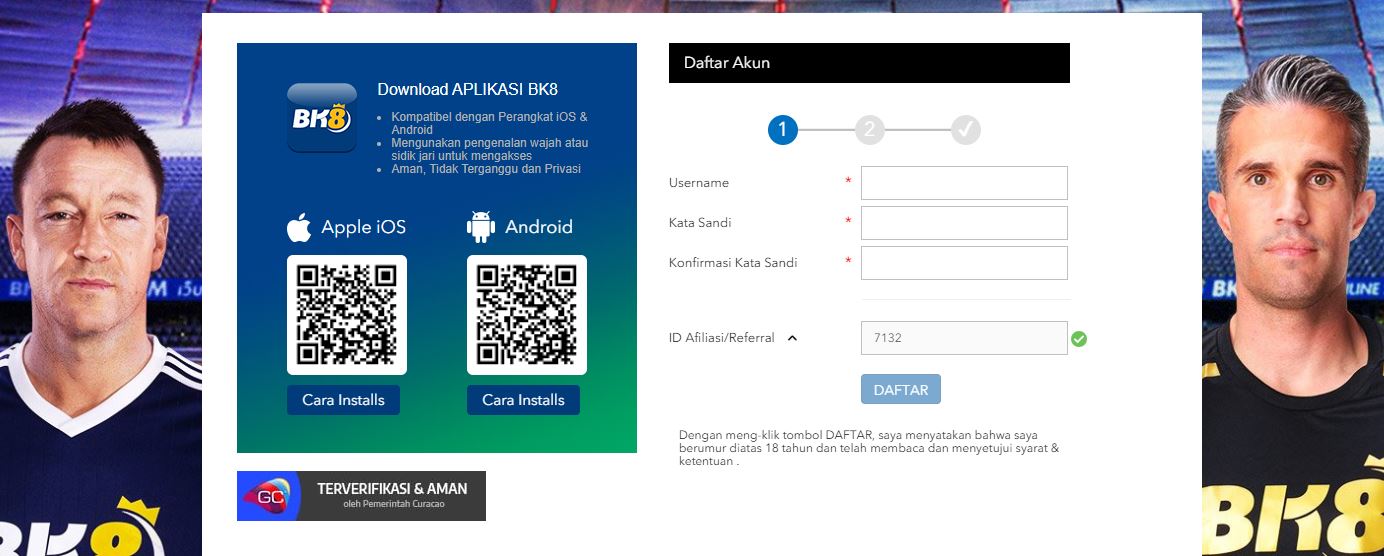Image resolution: width=1384 pixels, height=556 pixels.
Task: Focus the Kata Sandi input field
Action: [964, 223]
